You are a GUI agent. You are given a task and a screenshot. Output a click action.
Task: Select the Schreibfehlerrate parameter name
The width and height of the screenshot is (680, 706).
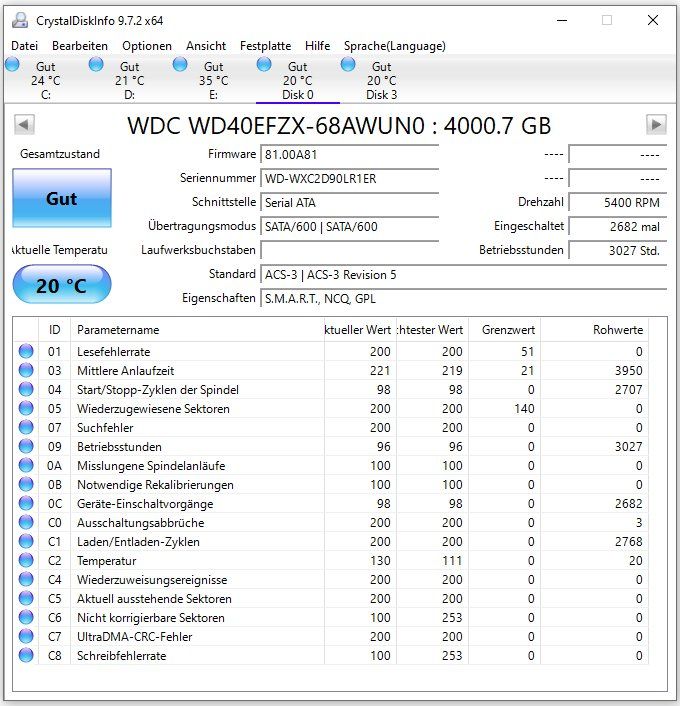pos(122,656)
